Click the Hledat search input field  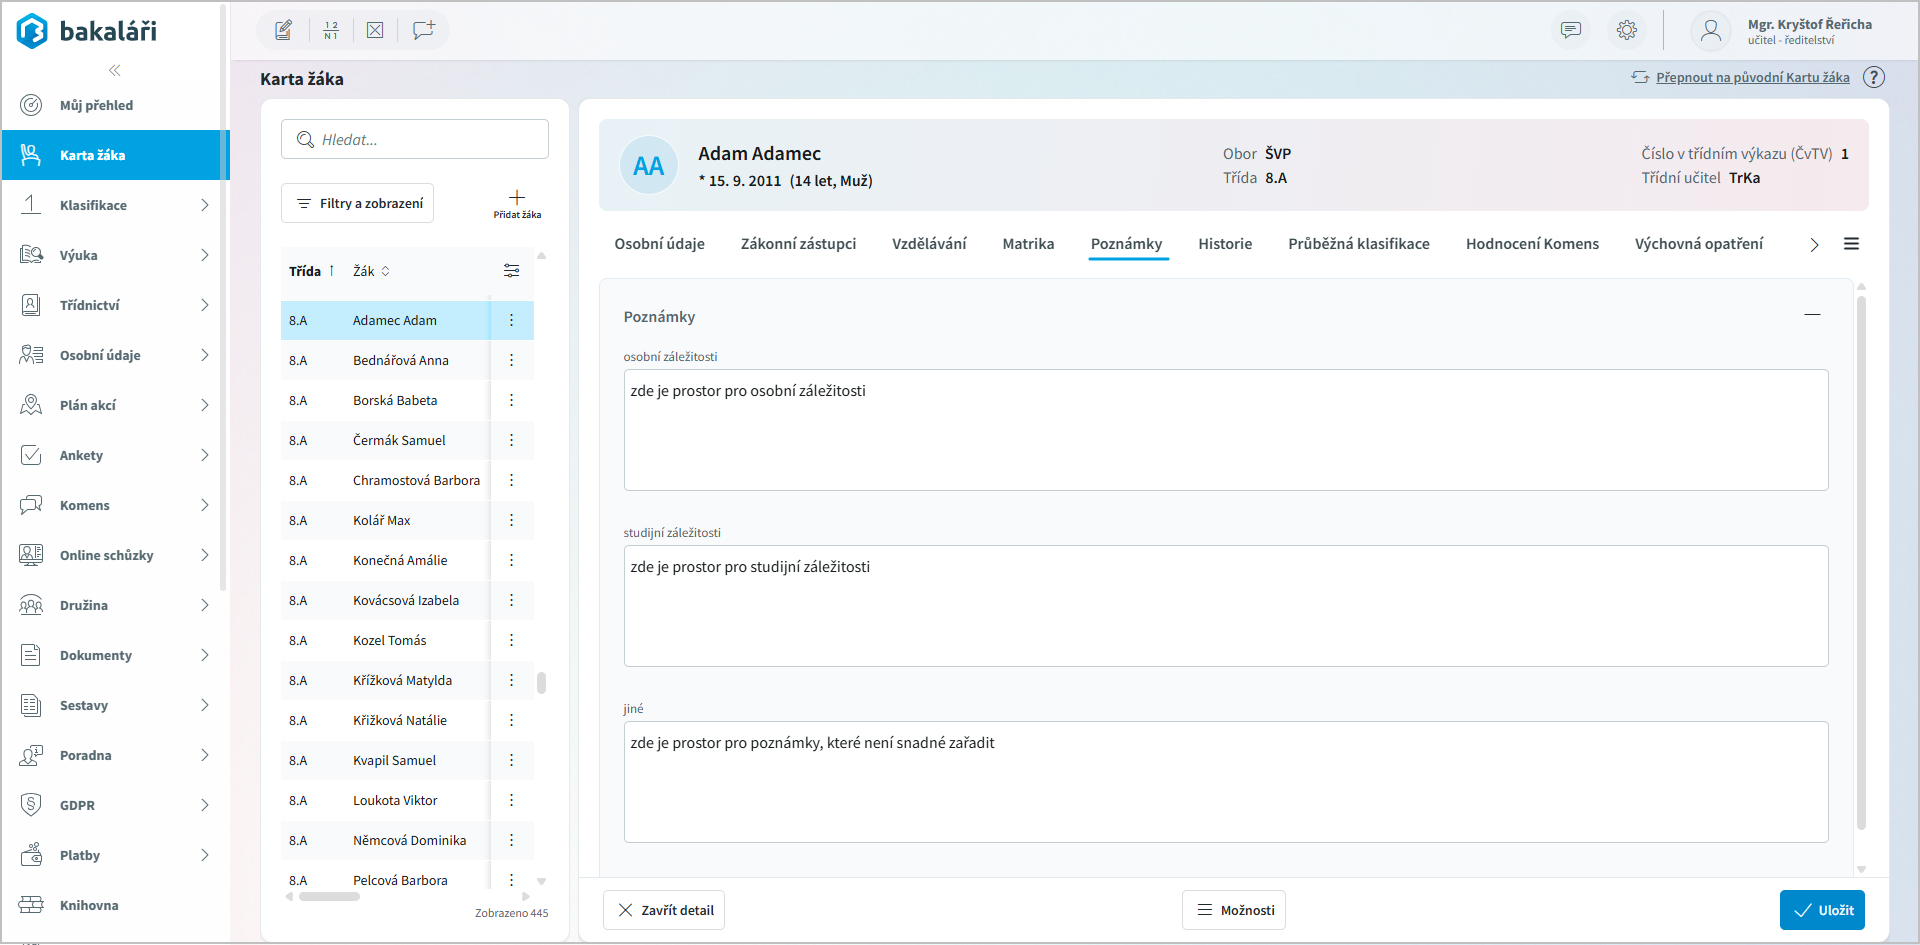coord(415,140)
